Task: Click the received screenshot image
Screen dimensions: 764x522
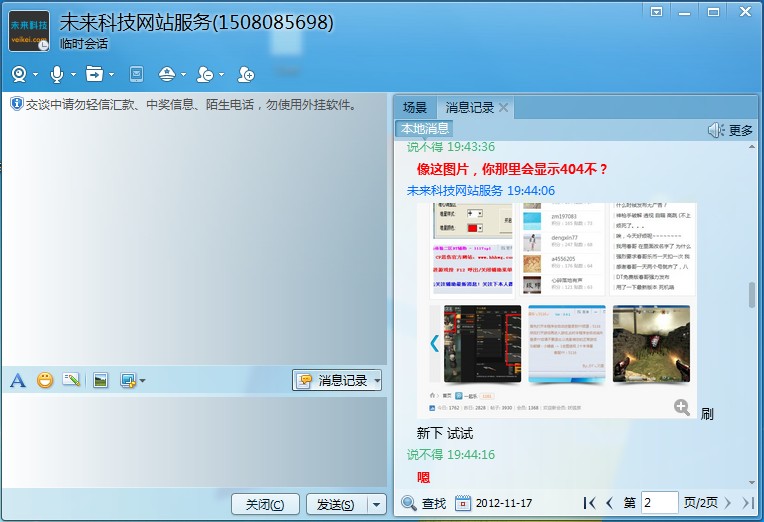Action: [557, 310]
